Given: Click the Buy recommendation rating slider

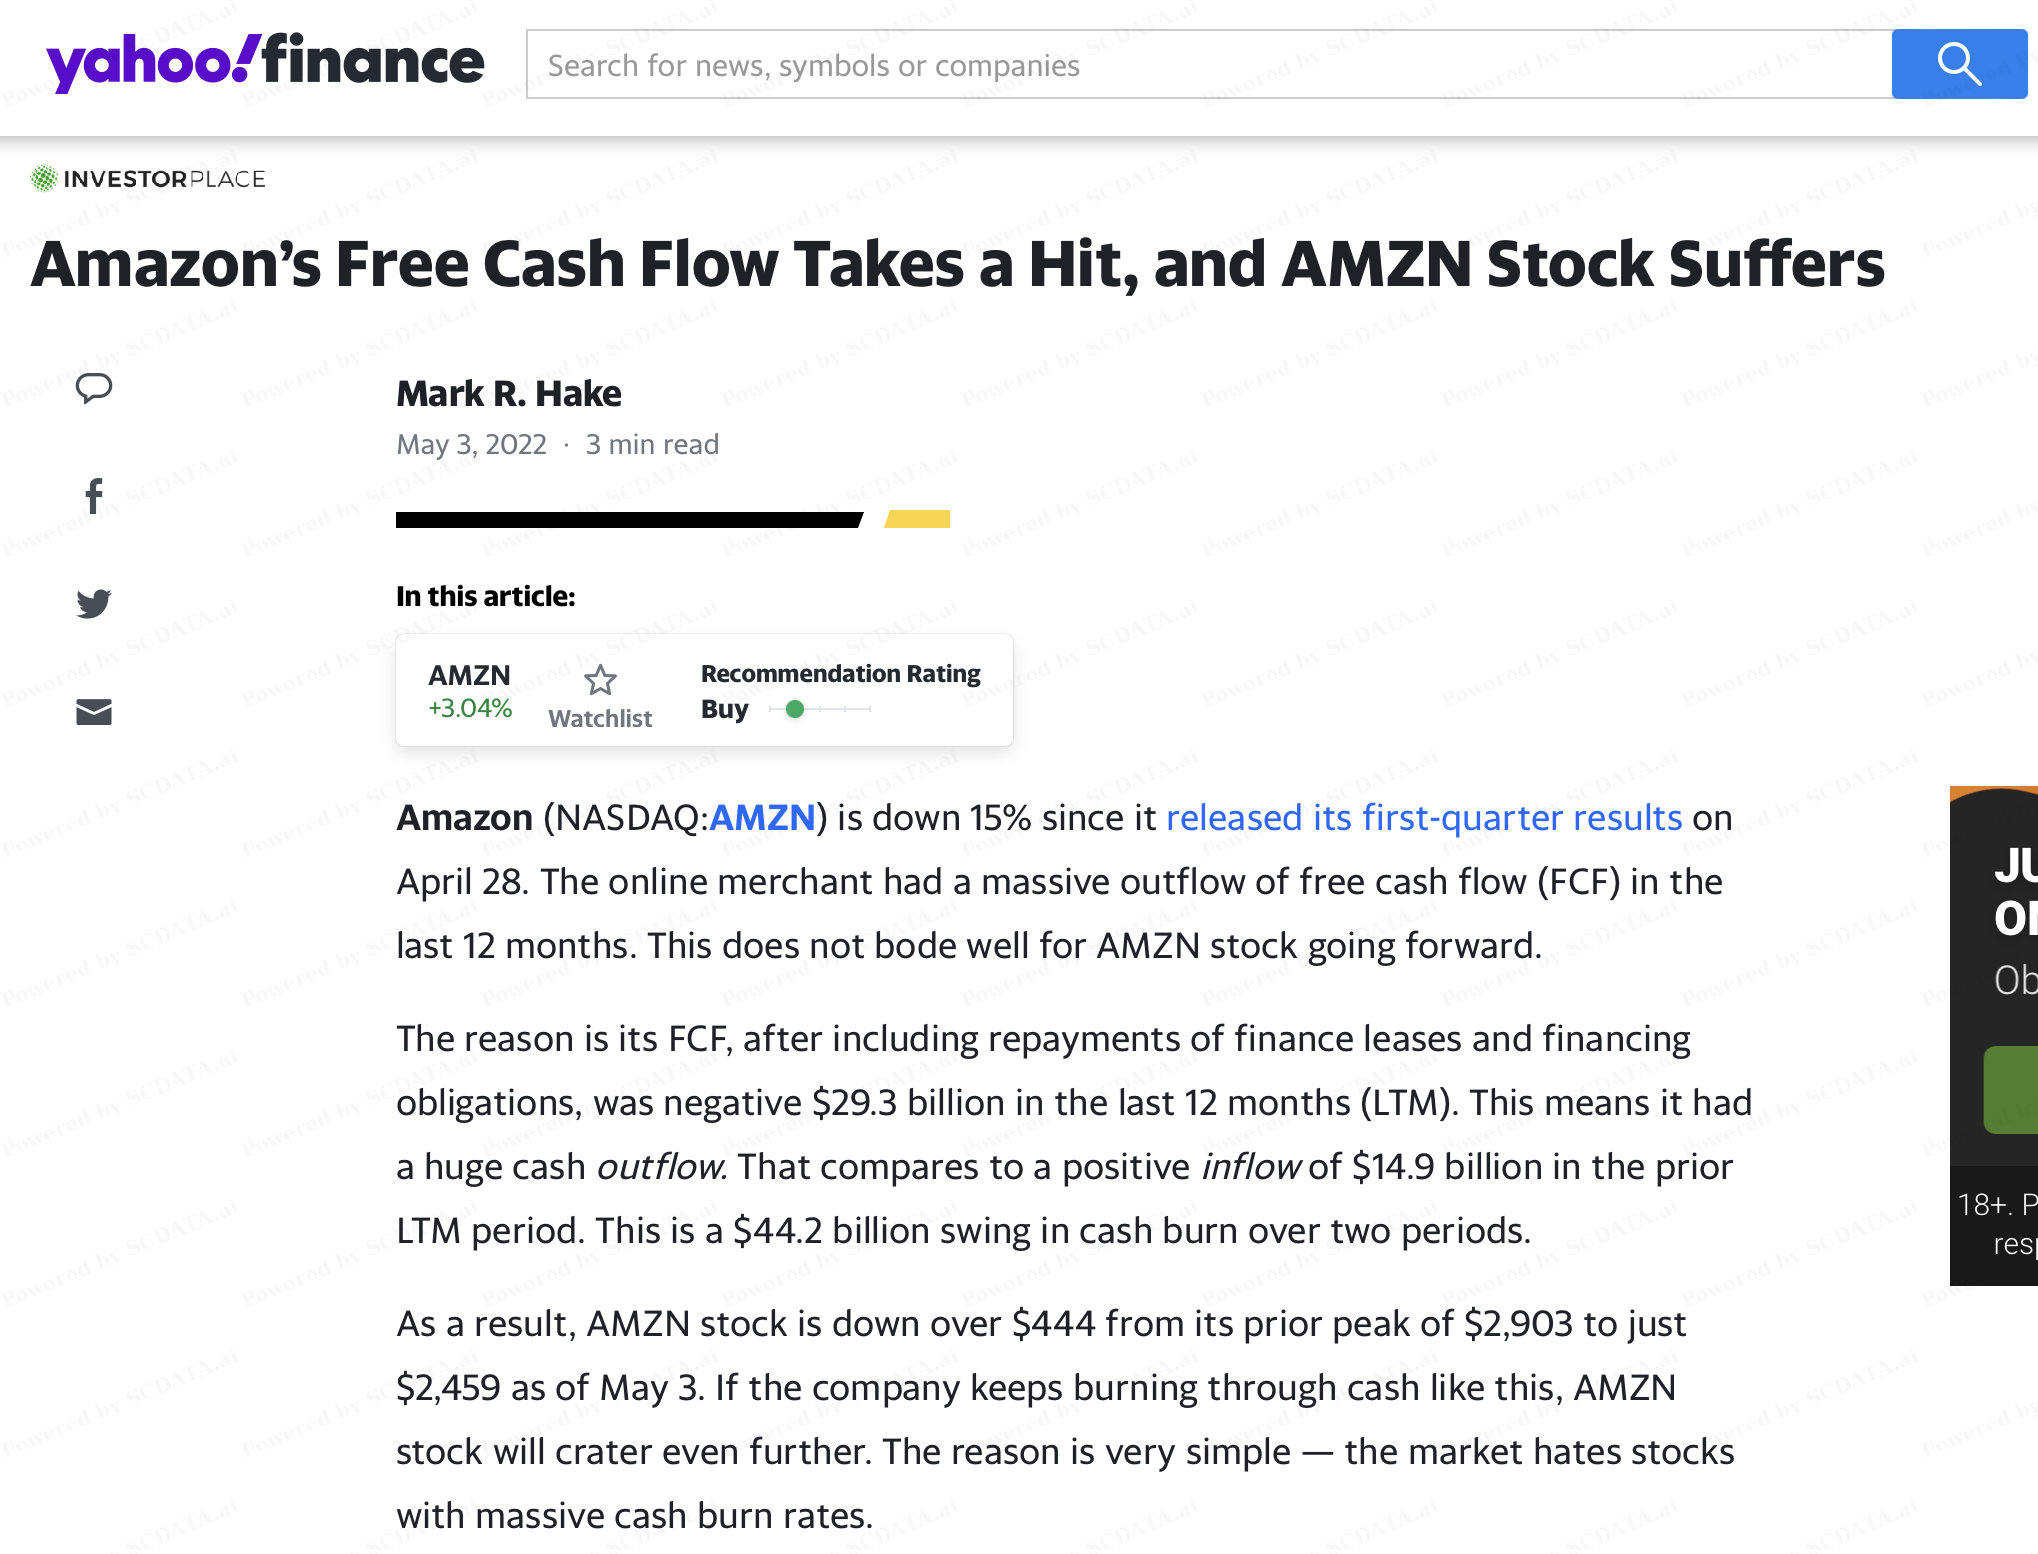Looking at the screenshot, I should (820, 709).
